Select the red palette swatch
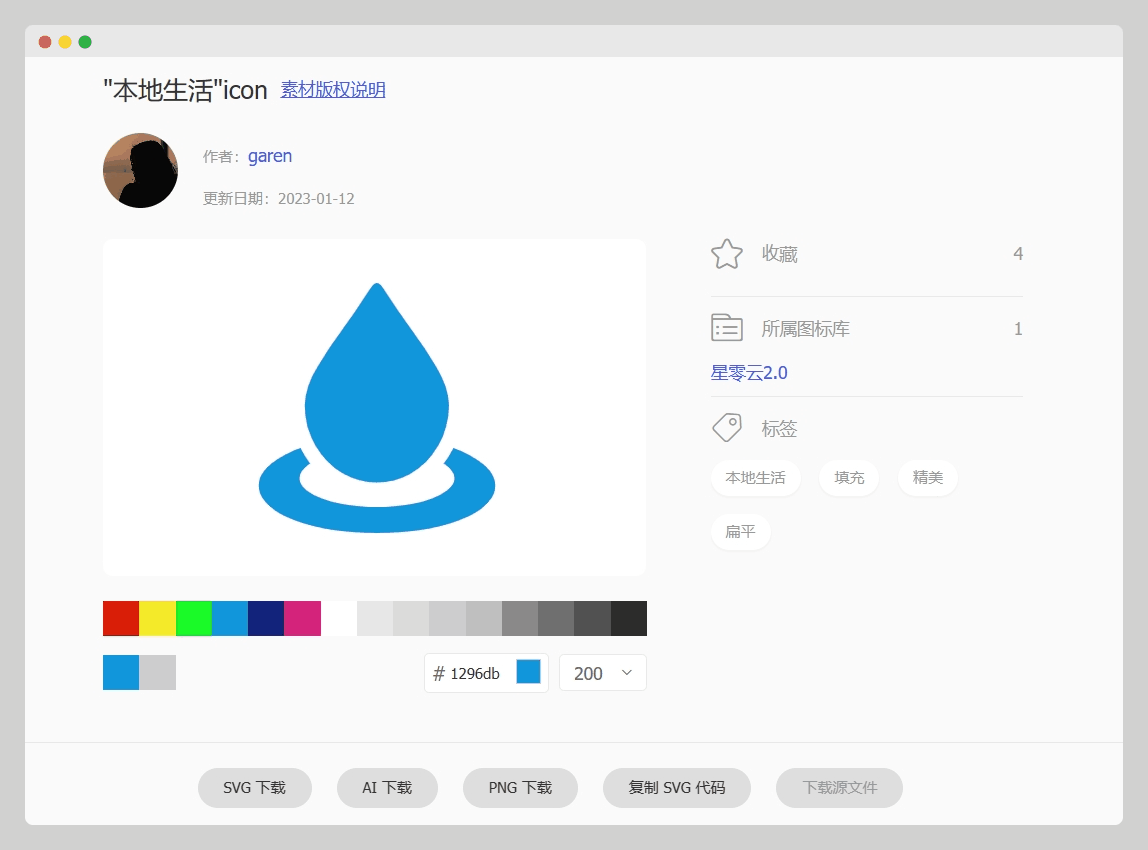 121,618
